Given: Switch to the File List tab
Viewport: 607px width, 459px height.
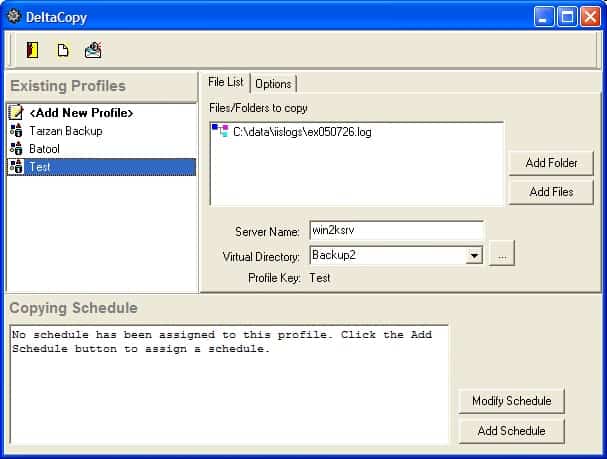Looking at the screenshot, I should coord(224,82).
